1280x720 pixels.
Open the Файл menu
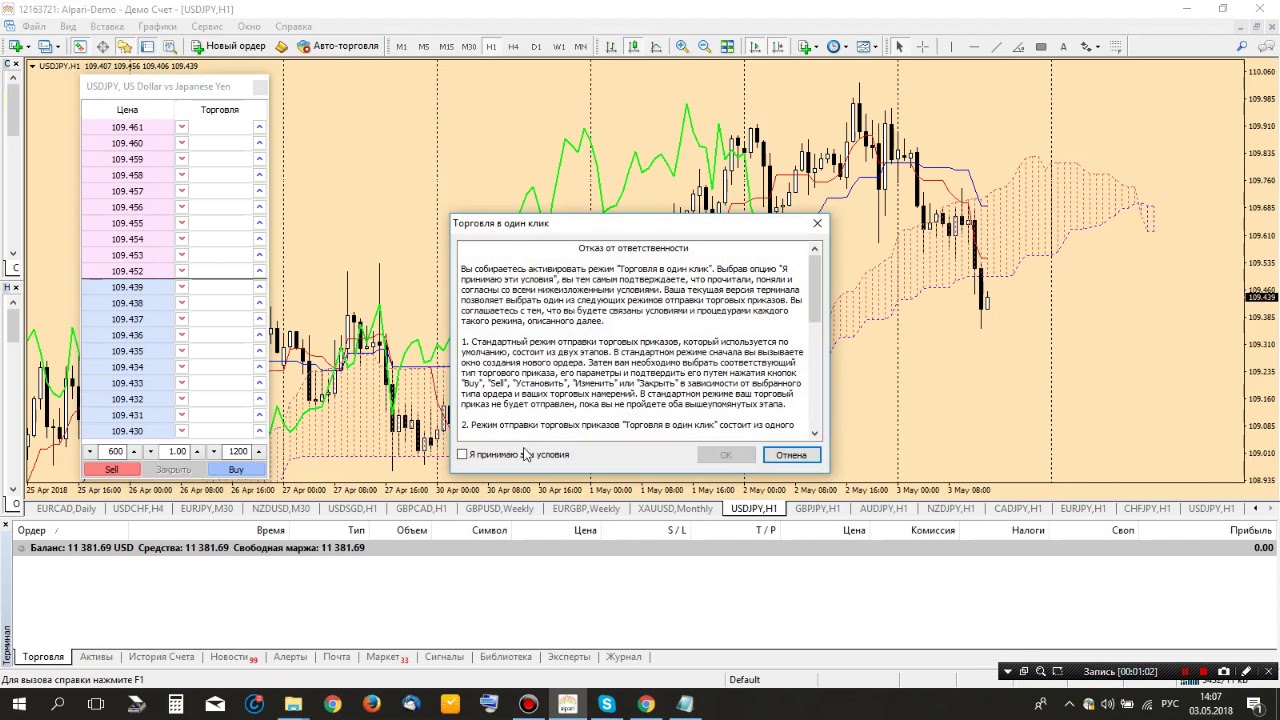pyautogui.click(x=33, y=26)
